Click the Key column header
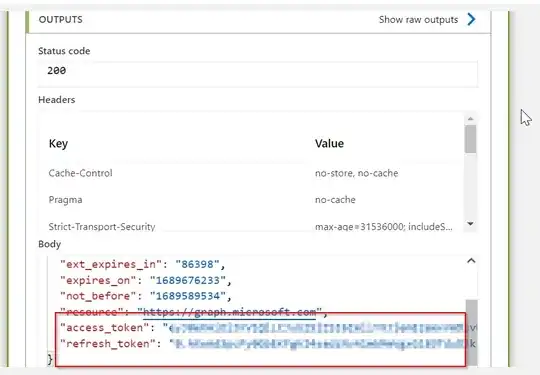540x375 pixels. pyautogui.click(x=58, y=143)
